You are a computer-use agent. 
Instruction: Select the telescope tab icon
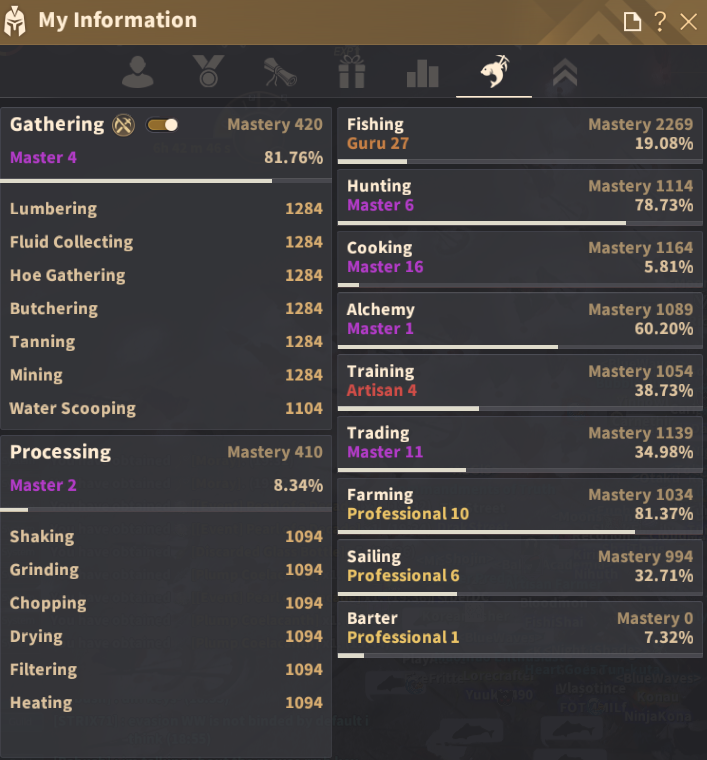(x=280, y=72)
